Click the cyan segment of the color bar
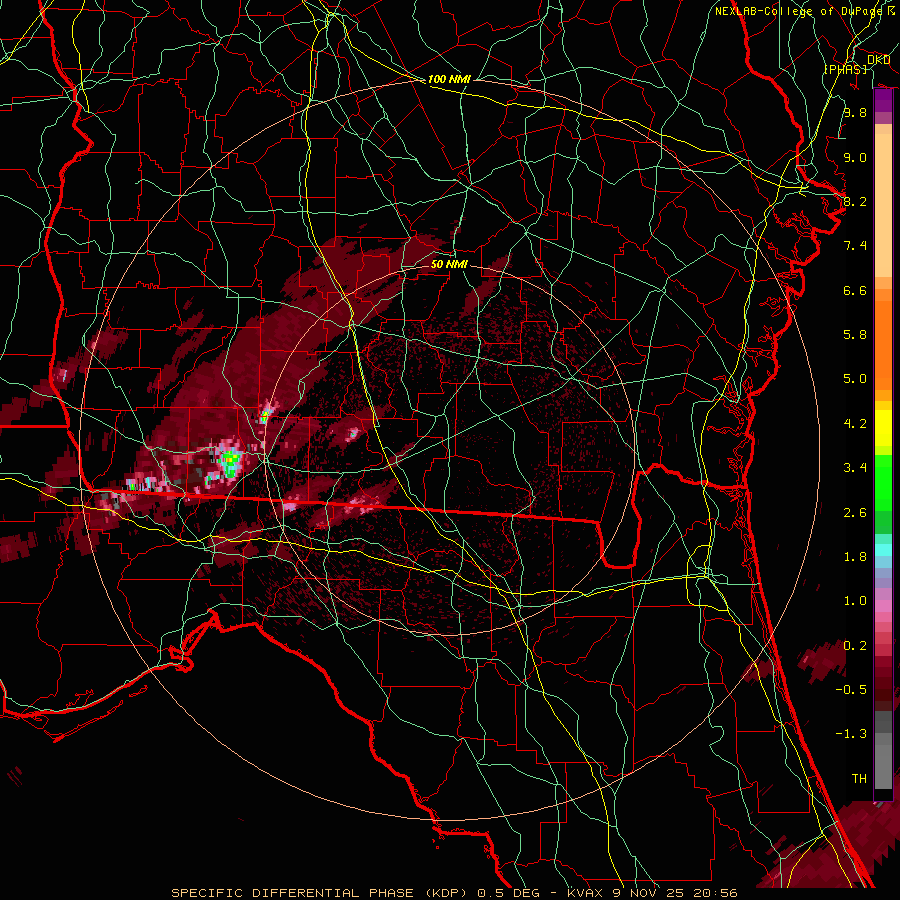The image size is (900, 900). (883, 550)
